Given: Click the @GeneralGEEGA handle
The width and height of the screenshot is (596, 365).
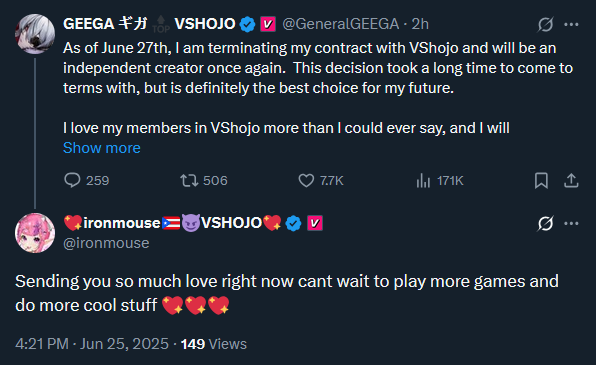Looking at the screenshot, I should (341, 24).
